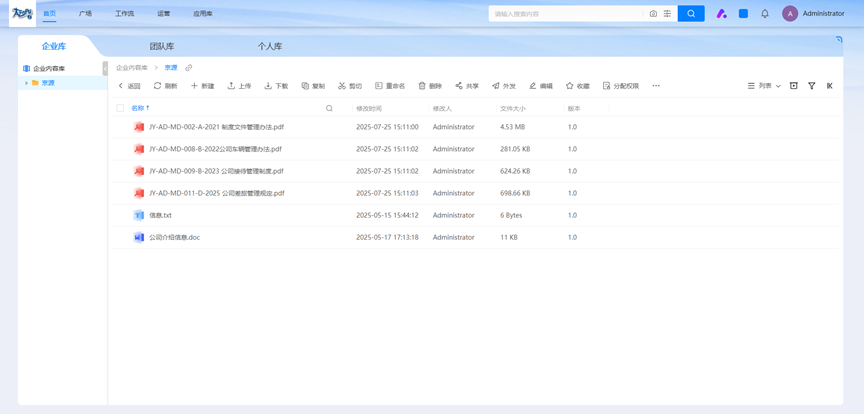
Task: Click the 复制 copy icon
Action: coord(305,86)
